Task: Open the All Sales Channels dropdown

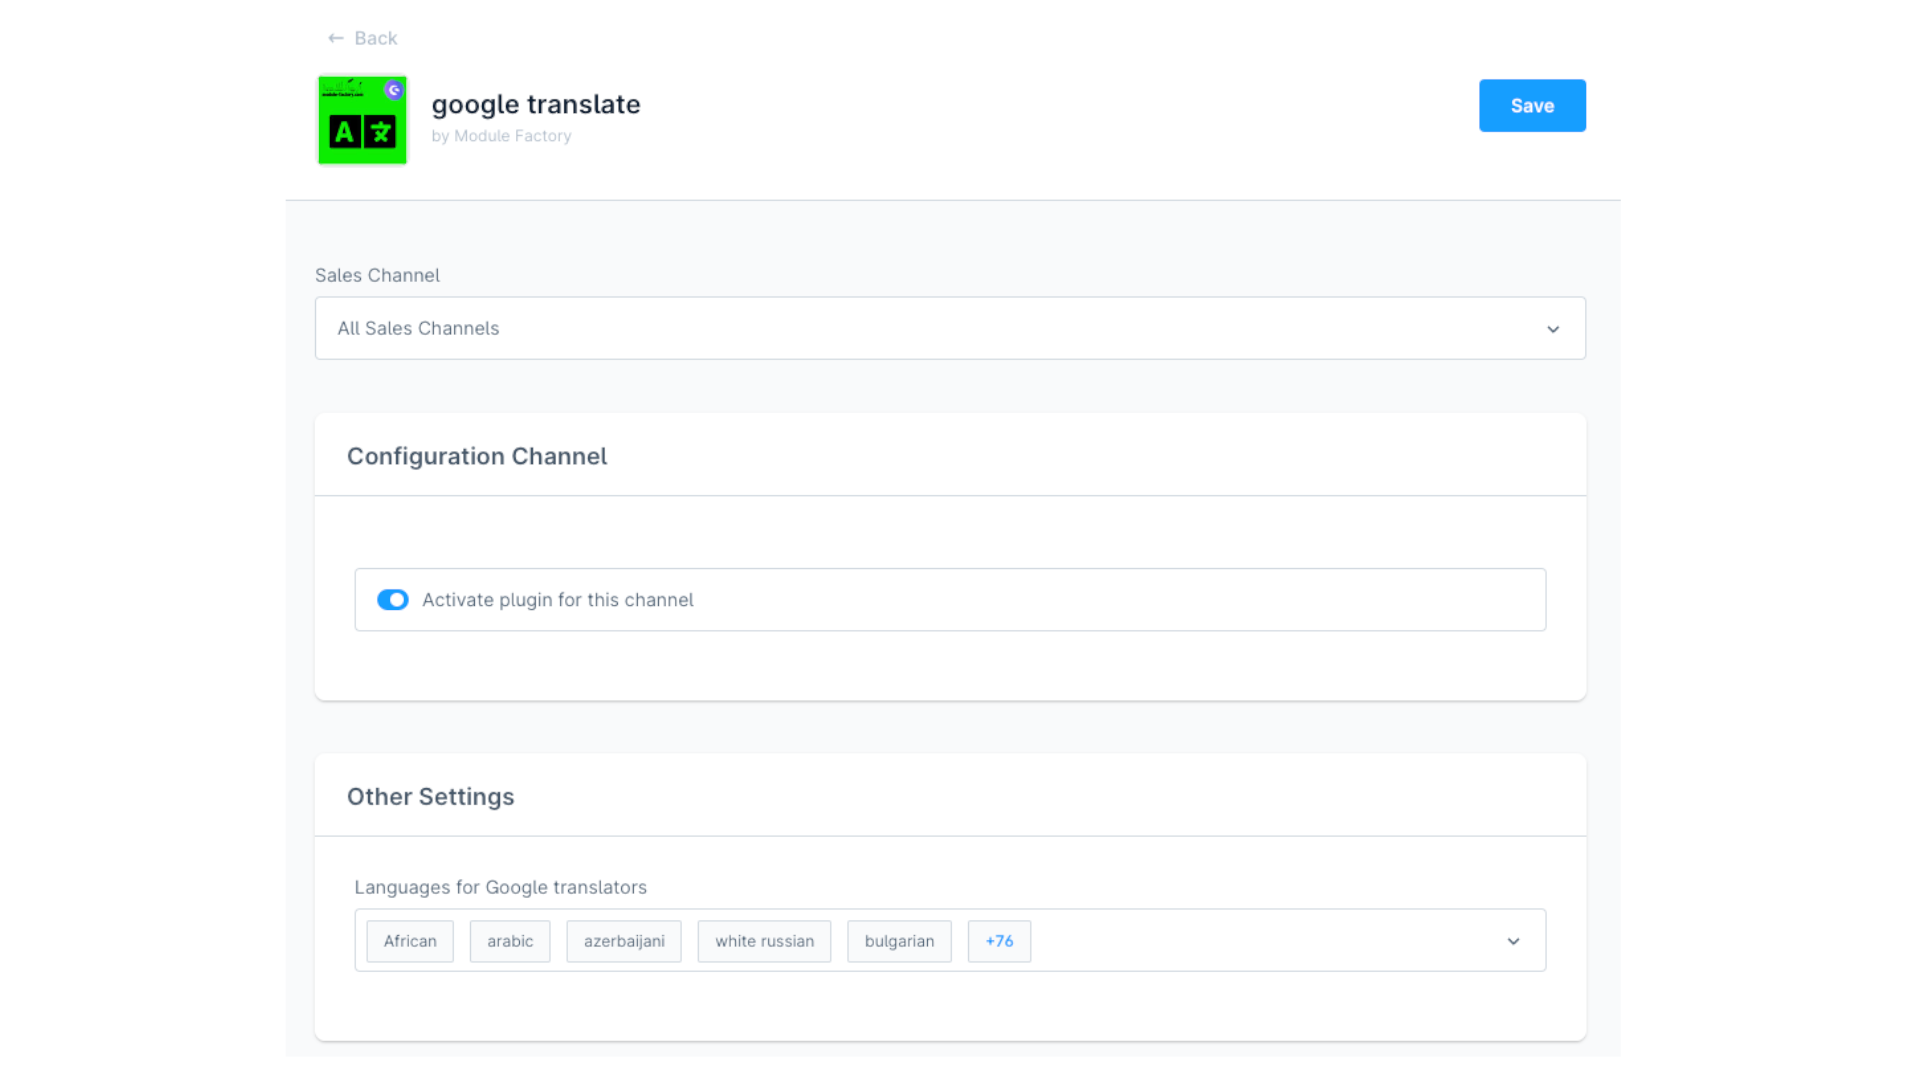Action: click(x=950, y=328)
